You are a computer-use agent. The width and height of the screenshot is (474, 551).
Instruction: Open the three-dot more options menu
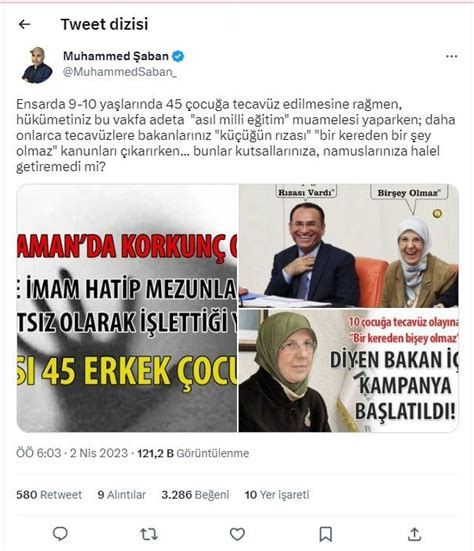451,56
